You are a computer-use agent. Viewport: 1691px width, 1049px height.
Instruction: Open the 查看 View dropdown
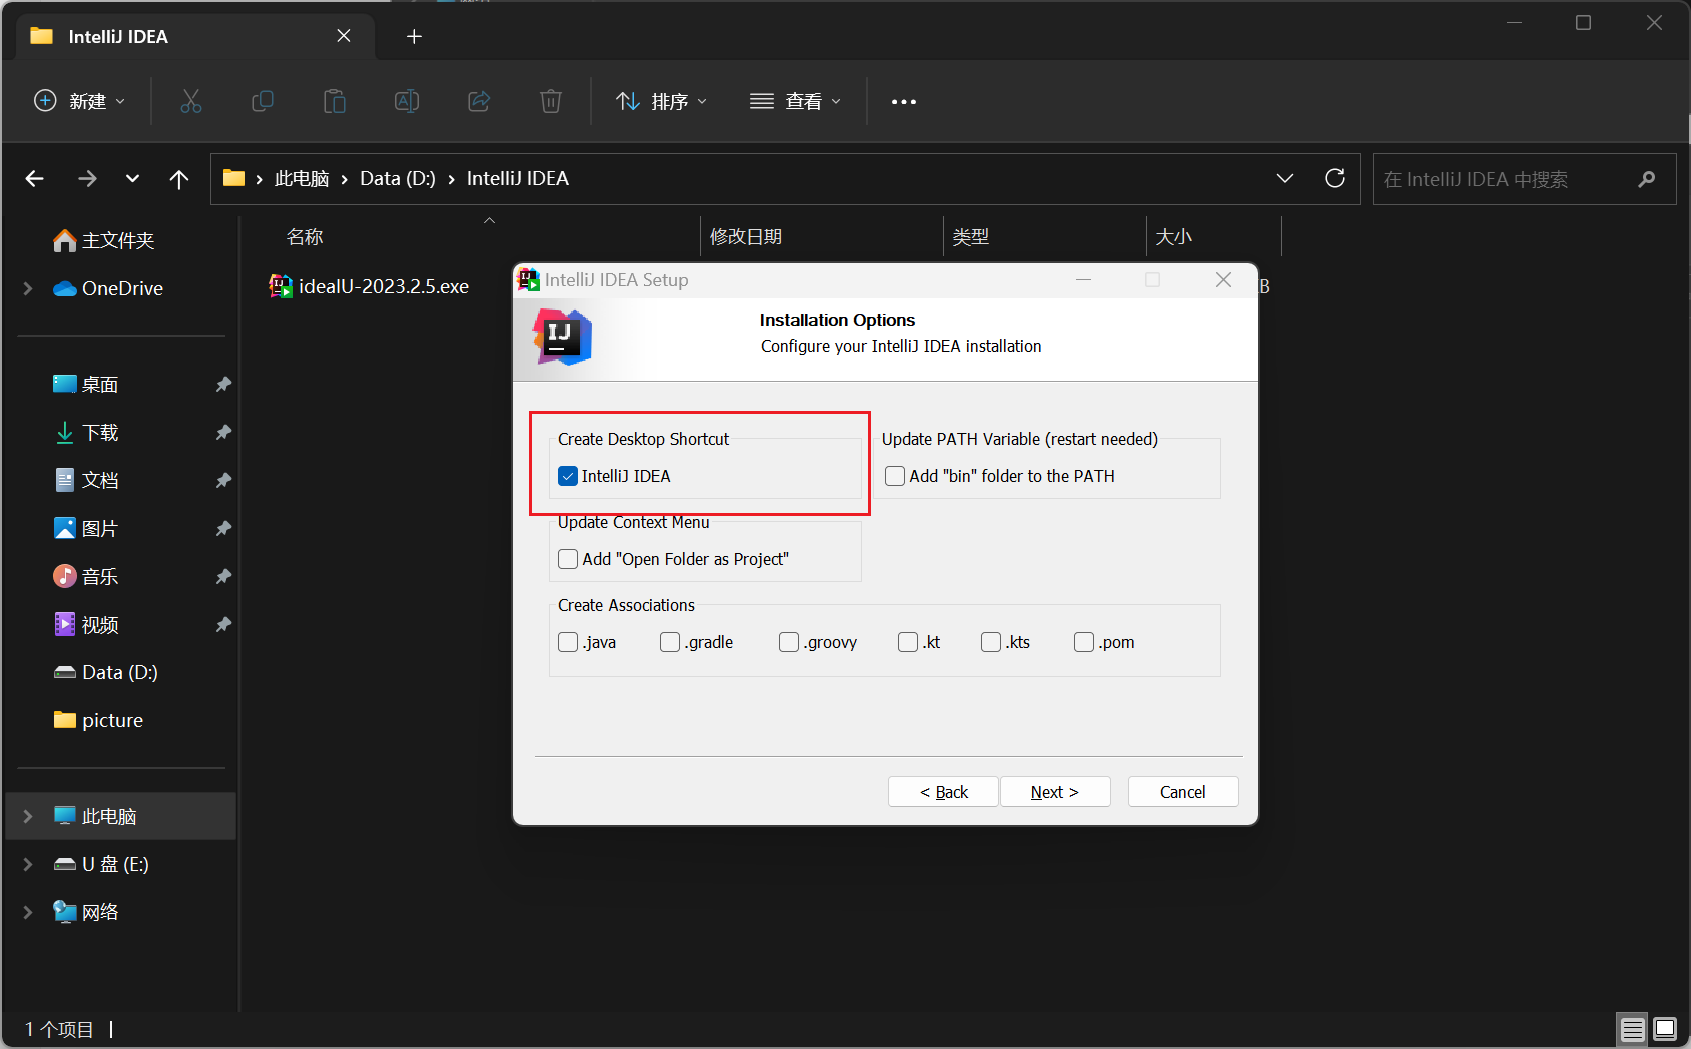tap(795, 101)
